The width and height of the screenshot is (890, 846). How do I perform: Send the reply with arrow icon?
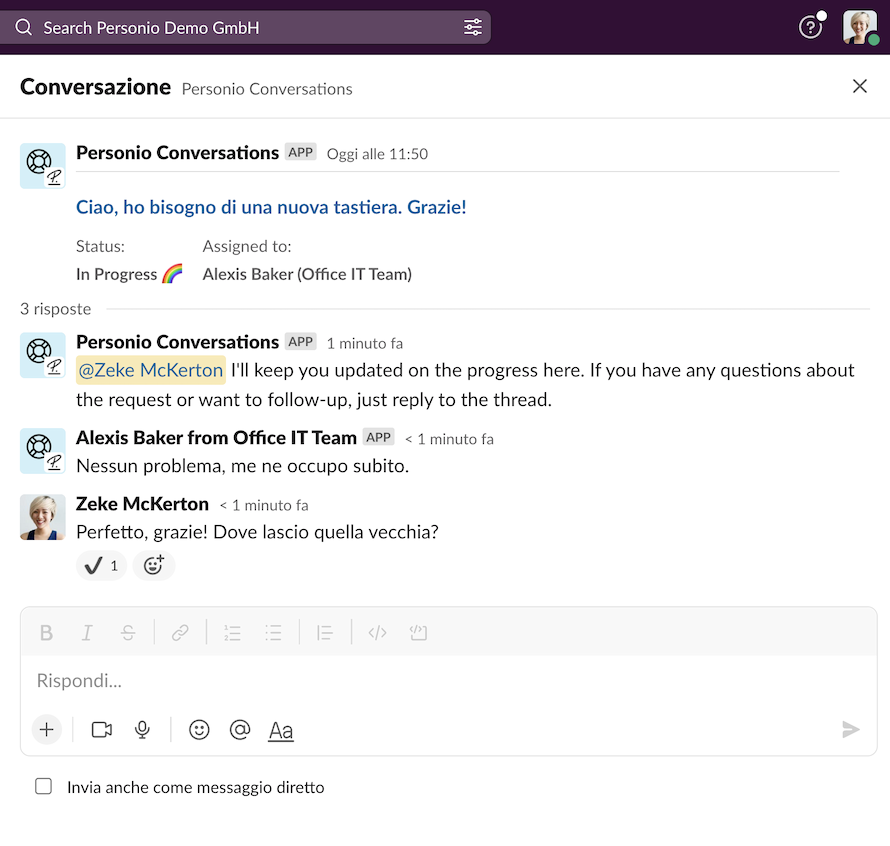coord(850,730)
